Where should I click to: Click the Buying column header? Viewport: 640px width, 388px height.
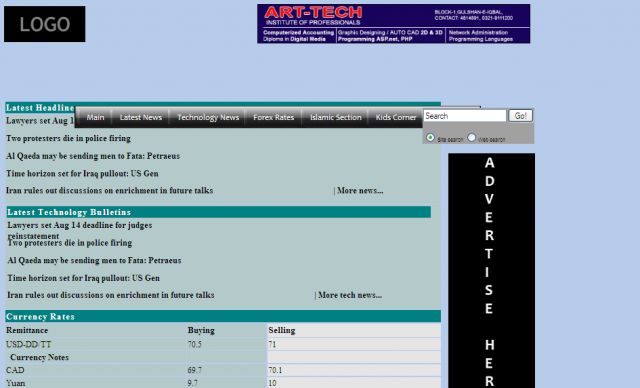click(201, 330)
